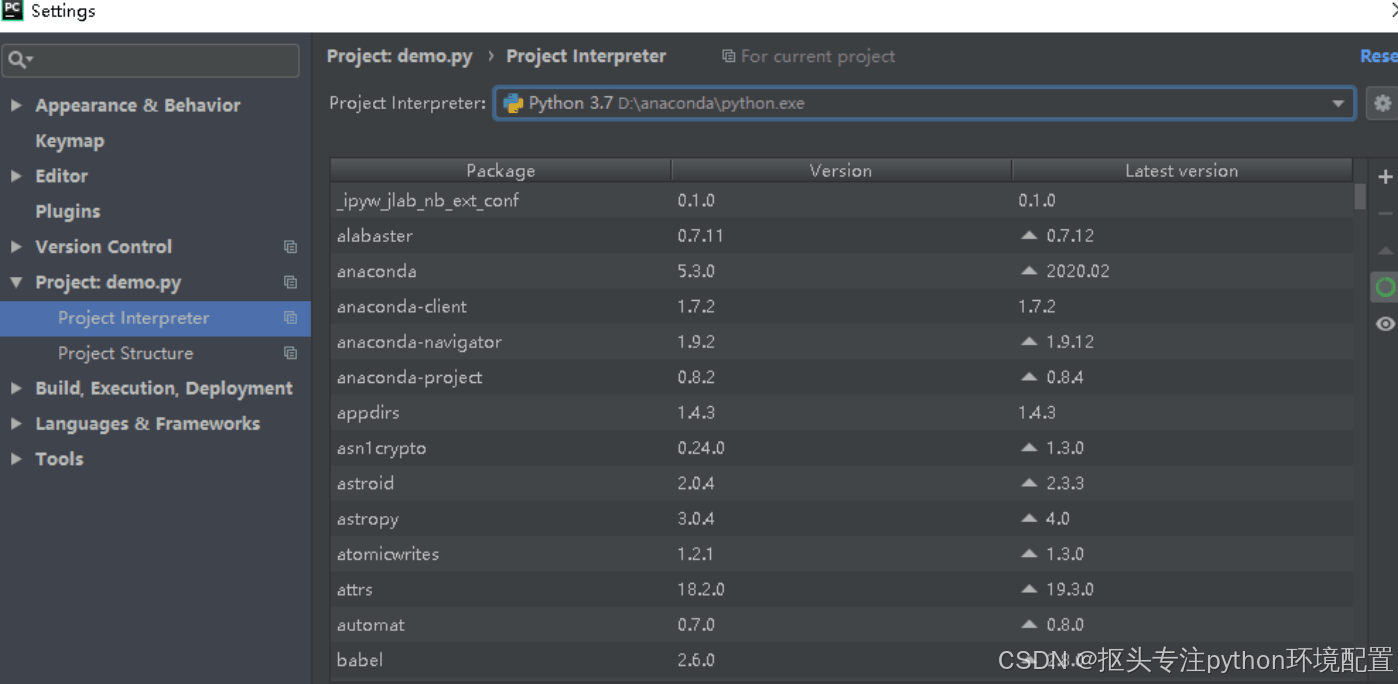
Task: Sort by the Latest version column header
Action: (x=1182, y=171)
